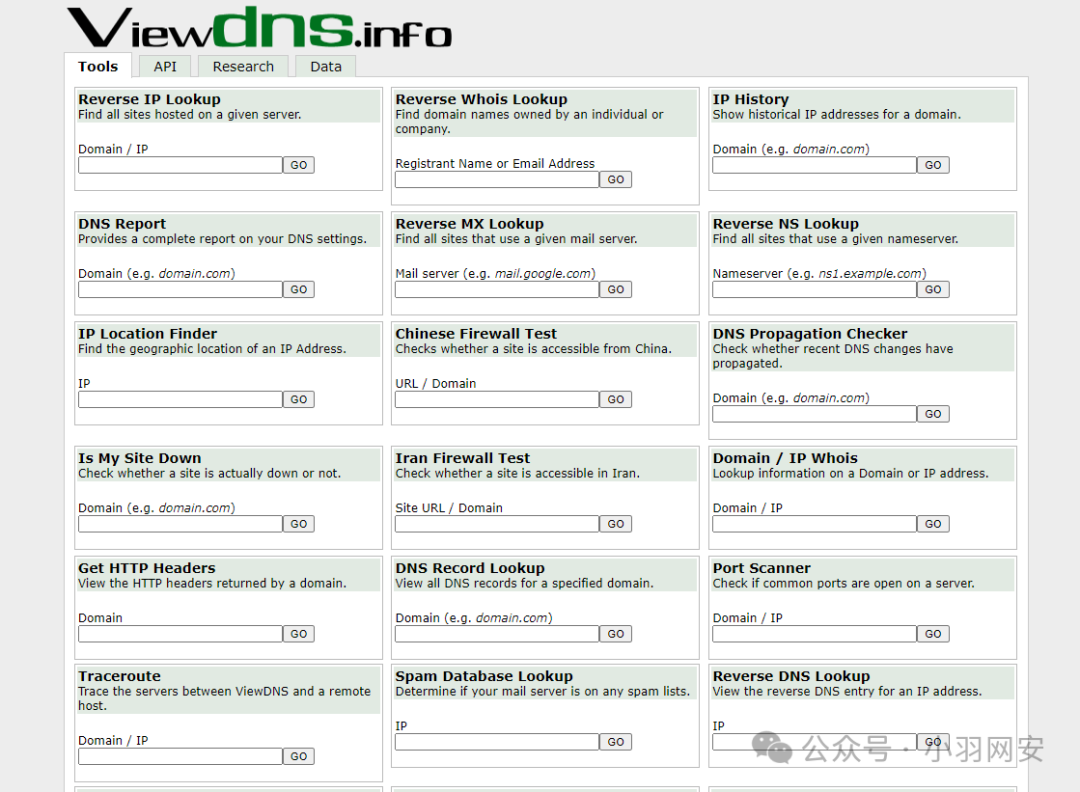1080x792 pixels.
Task: Focus the DNS Record Lookup domain field
Action: point(497,634)
